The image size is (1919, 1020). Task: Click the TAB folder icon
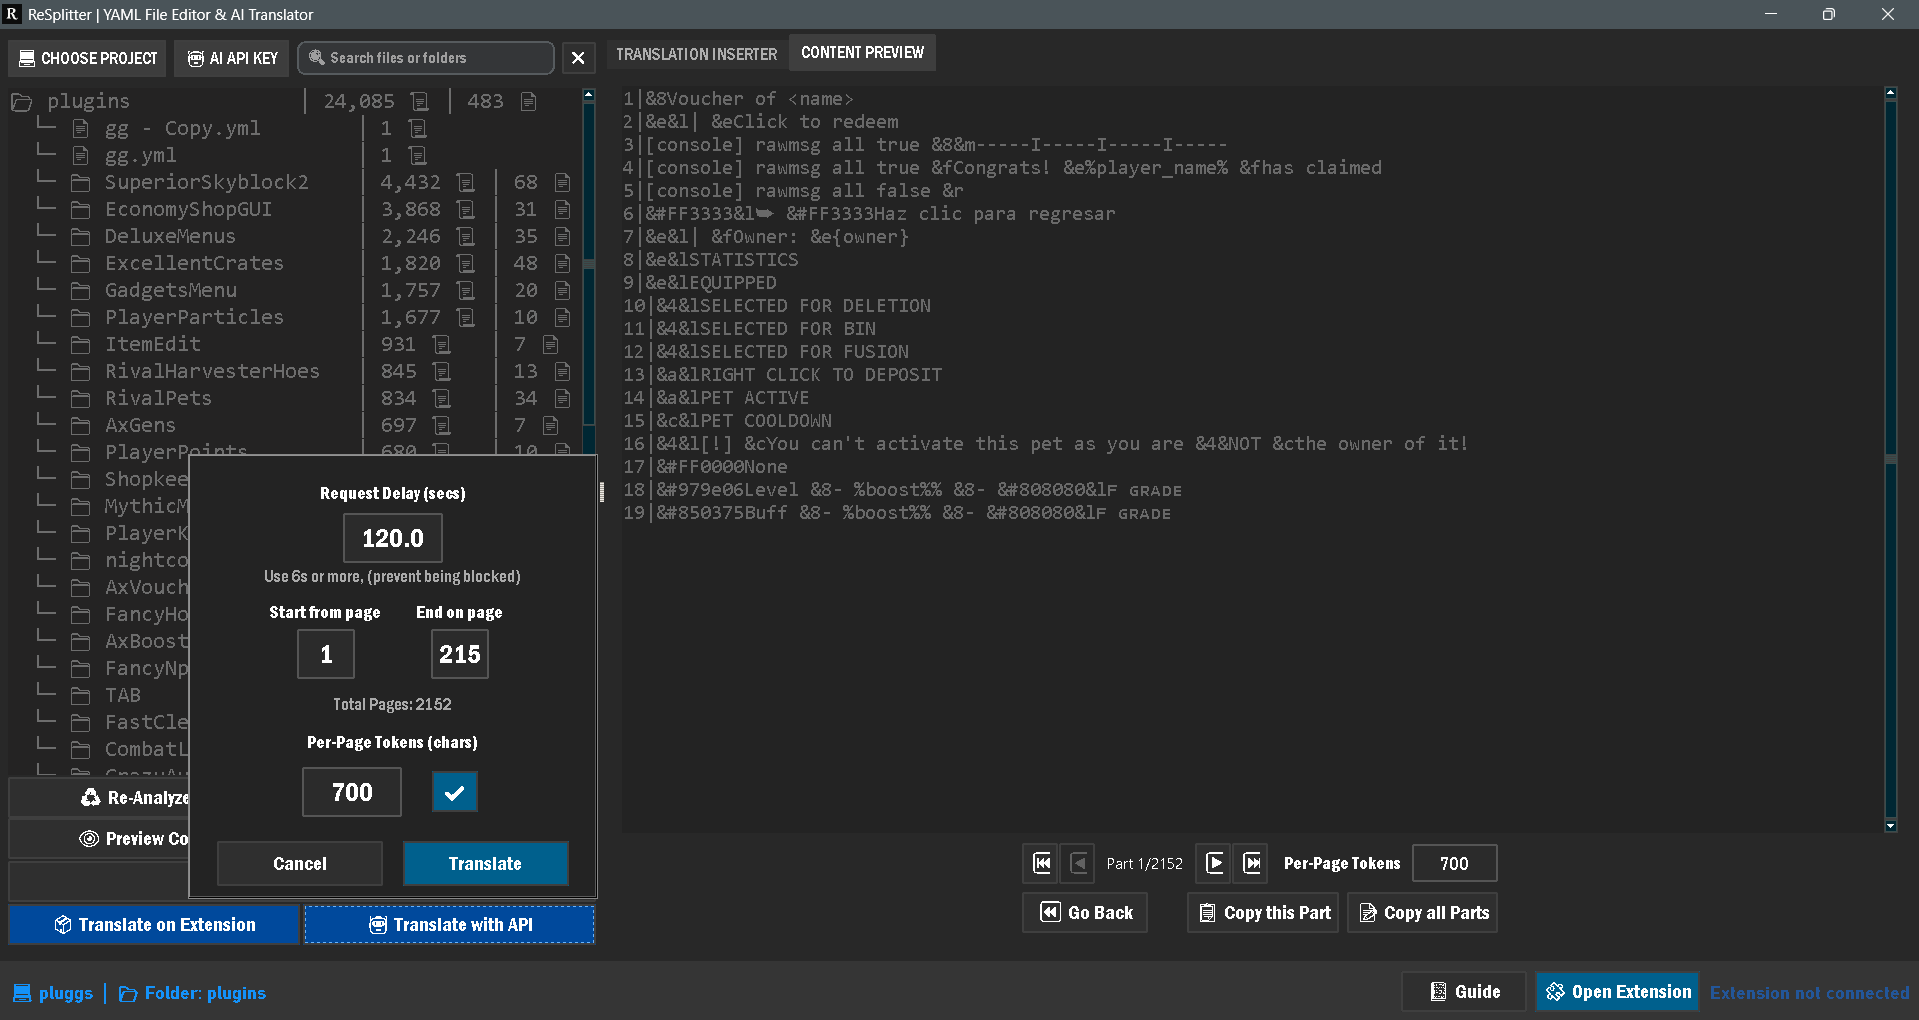click(x=81, y=695)
